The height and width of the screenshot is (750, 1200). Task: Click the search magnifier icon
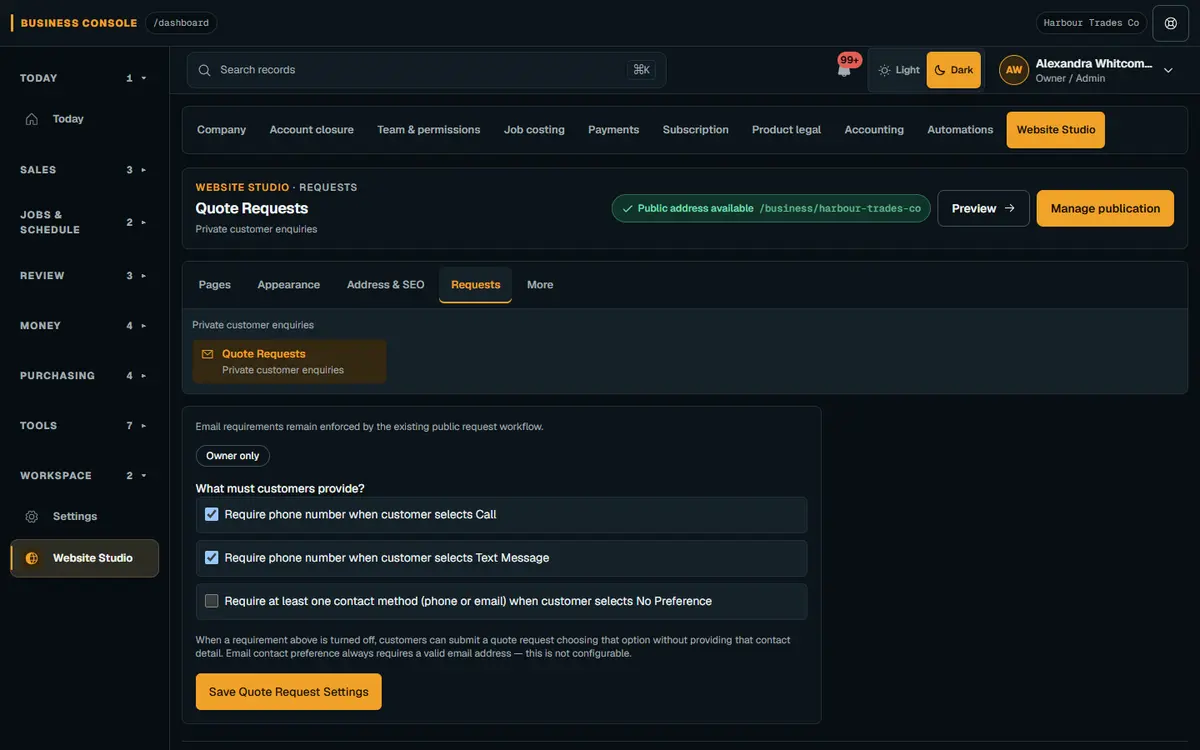pyautogui.click(x=204, y=70)
